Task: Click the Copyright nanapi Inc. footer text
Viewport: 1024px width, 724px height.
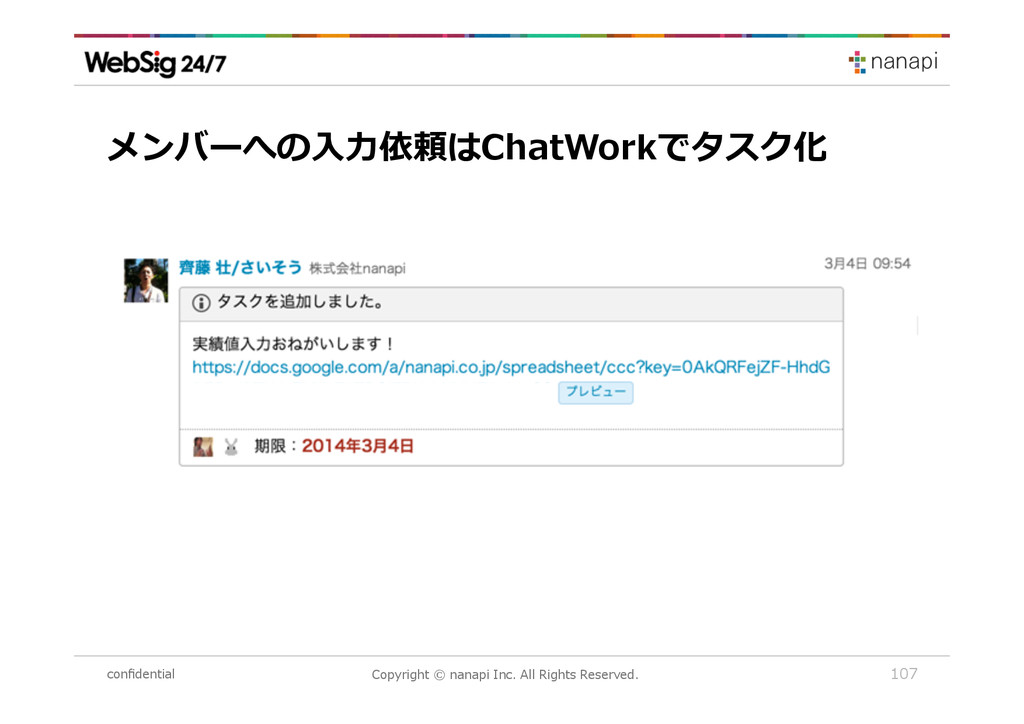Action: [505, 674]
